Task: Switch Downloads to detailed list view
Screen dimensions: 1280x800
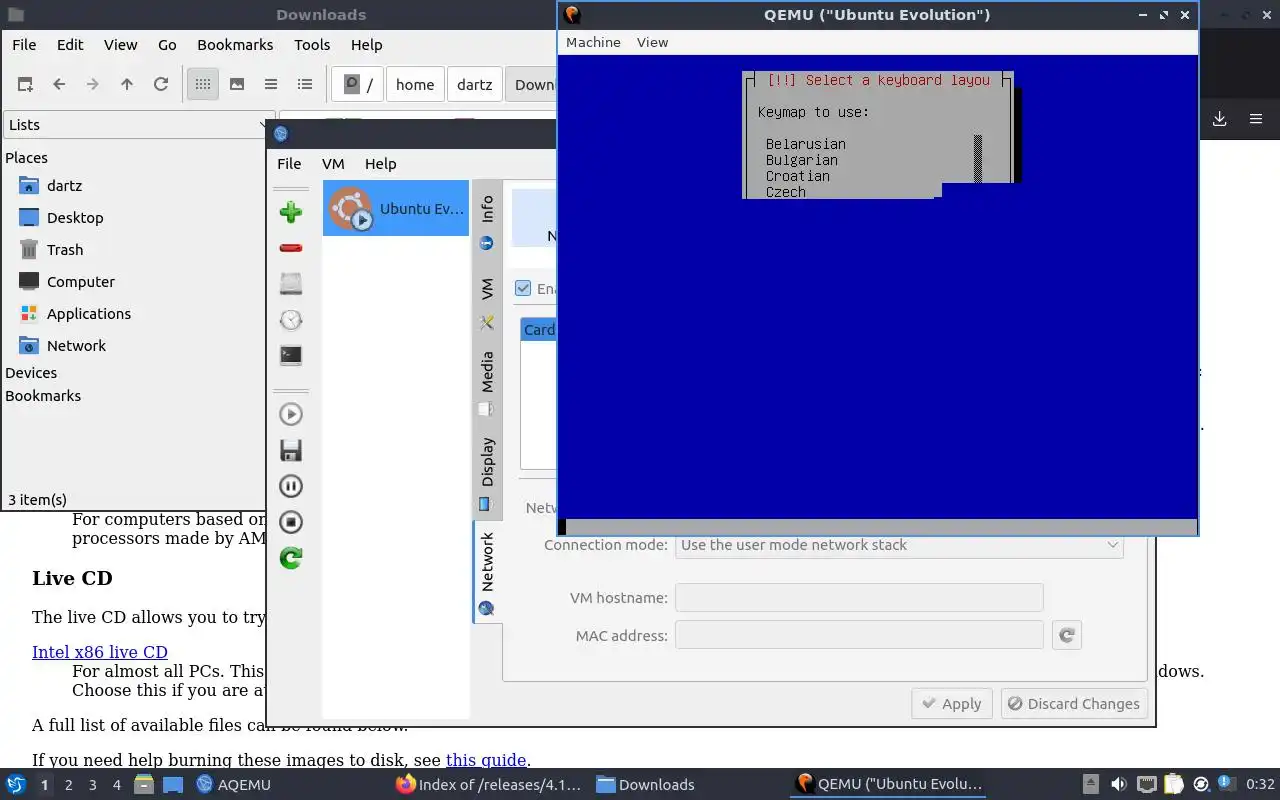Action: [305, 84]
